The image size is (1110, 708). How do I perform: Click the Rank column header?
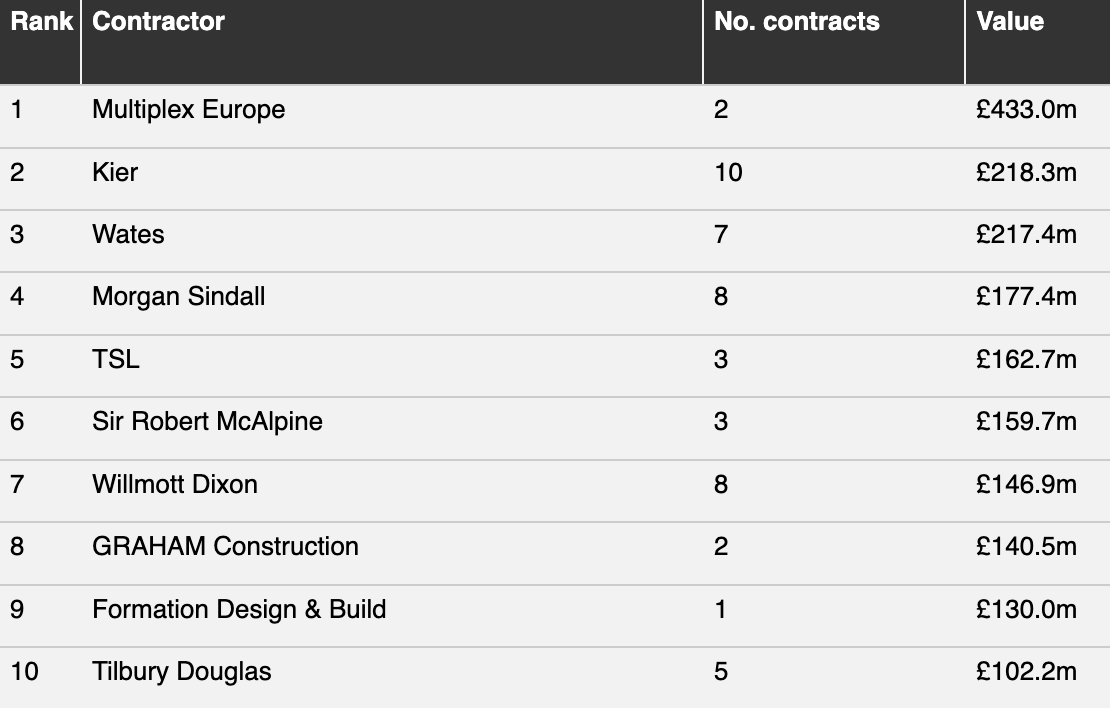[x=41, y=22]
